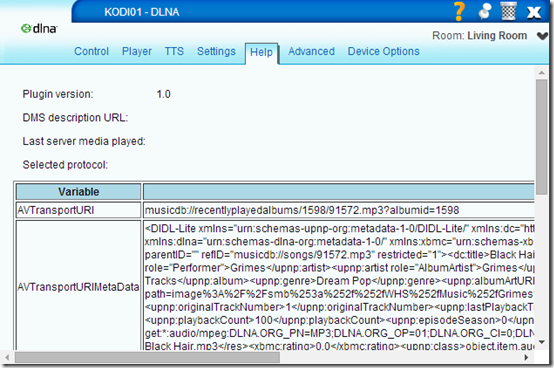Image resolution: width=554 pixels, height=368 pixels.
Task: Open the Settings tab
Action: [216, 51]
